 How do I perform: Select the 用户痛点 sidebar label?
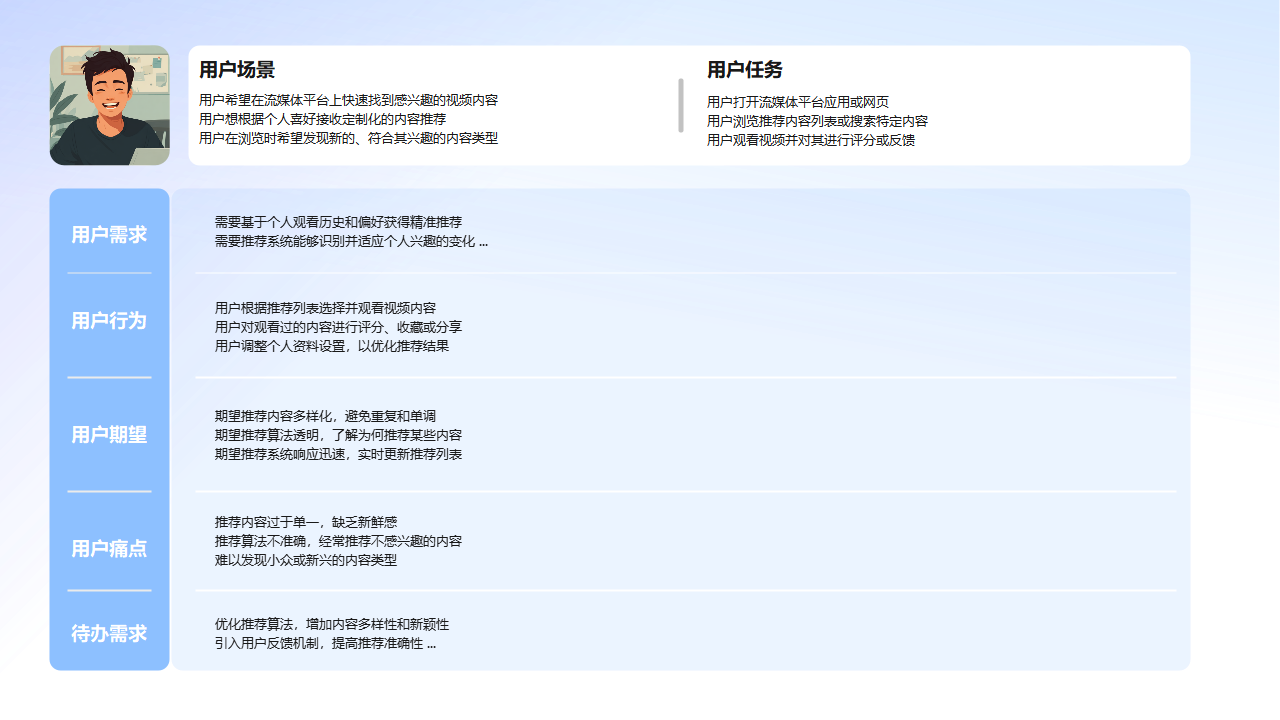click(108, 548)
